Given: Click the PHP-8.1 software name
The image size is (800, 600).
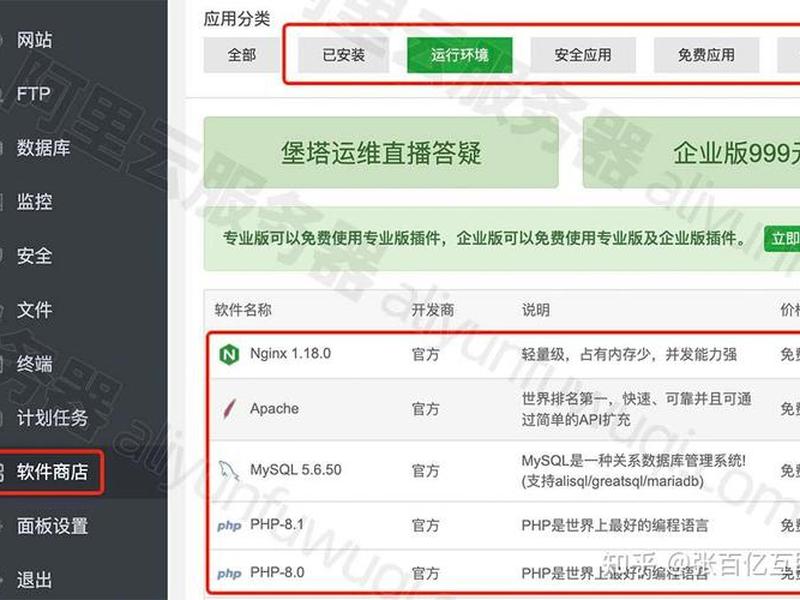Looking at the screenshot, I should (277, 524).
